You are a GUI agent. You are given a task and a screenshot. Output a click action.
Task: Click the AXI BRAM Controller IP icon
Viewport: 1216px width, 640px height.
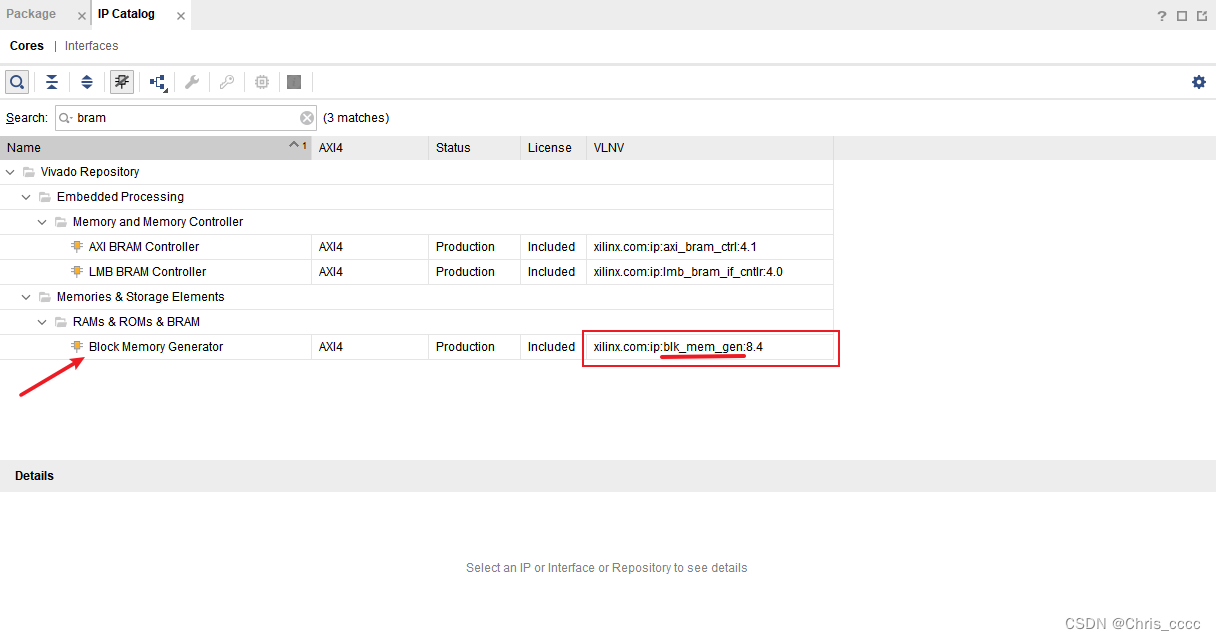[76, 246]
